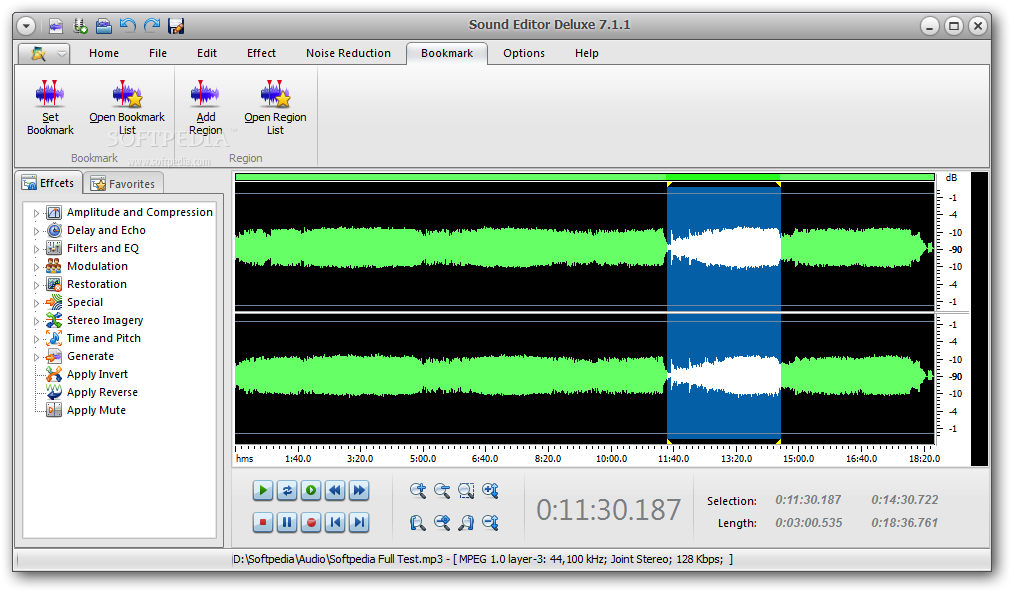Toggle loop playback button
The width and height of the screenshot is (1012, 592).
point(287,491)
